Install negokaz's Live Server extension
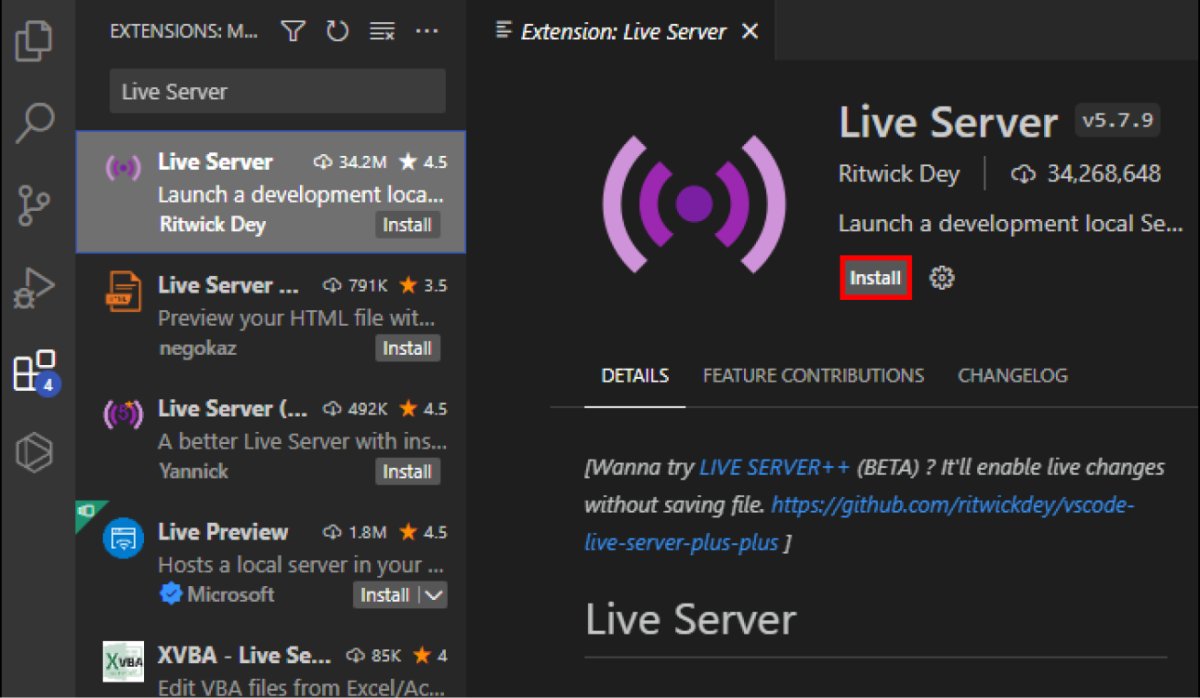 (x=407, y=348)
